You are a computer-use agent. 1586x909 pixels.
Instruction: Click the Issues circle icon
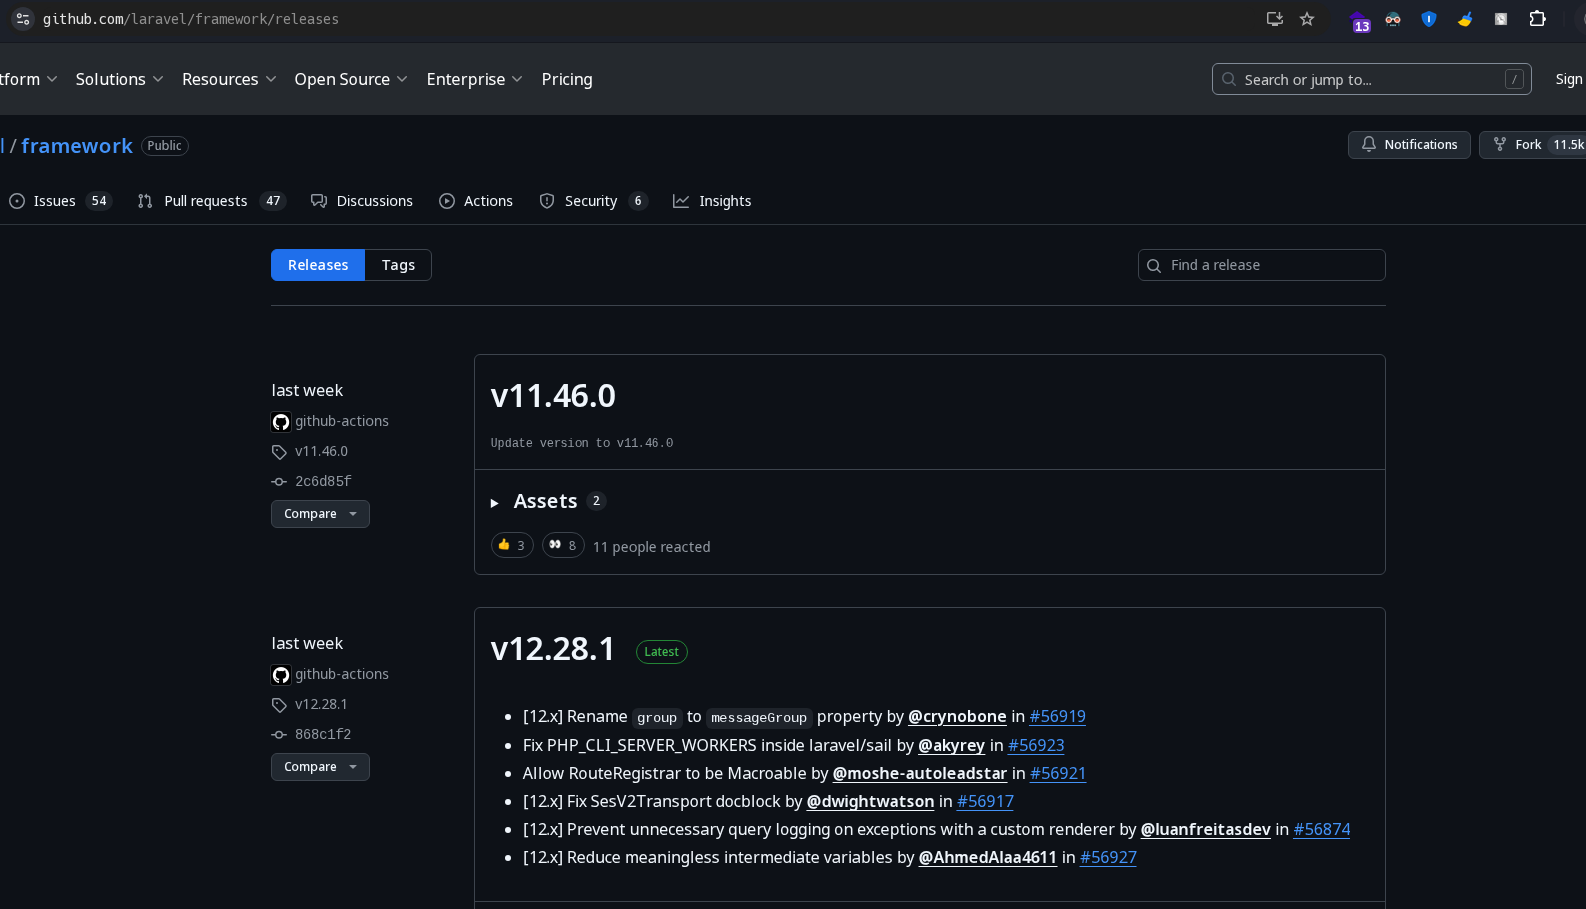[x=17, y=201]
